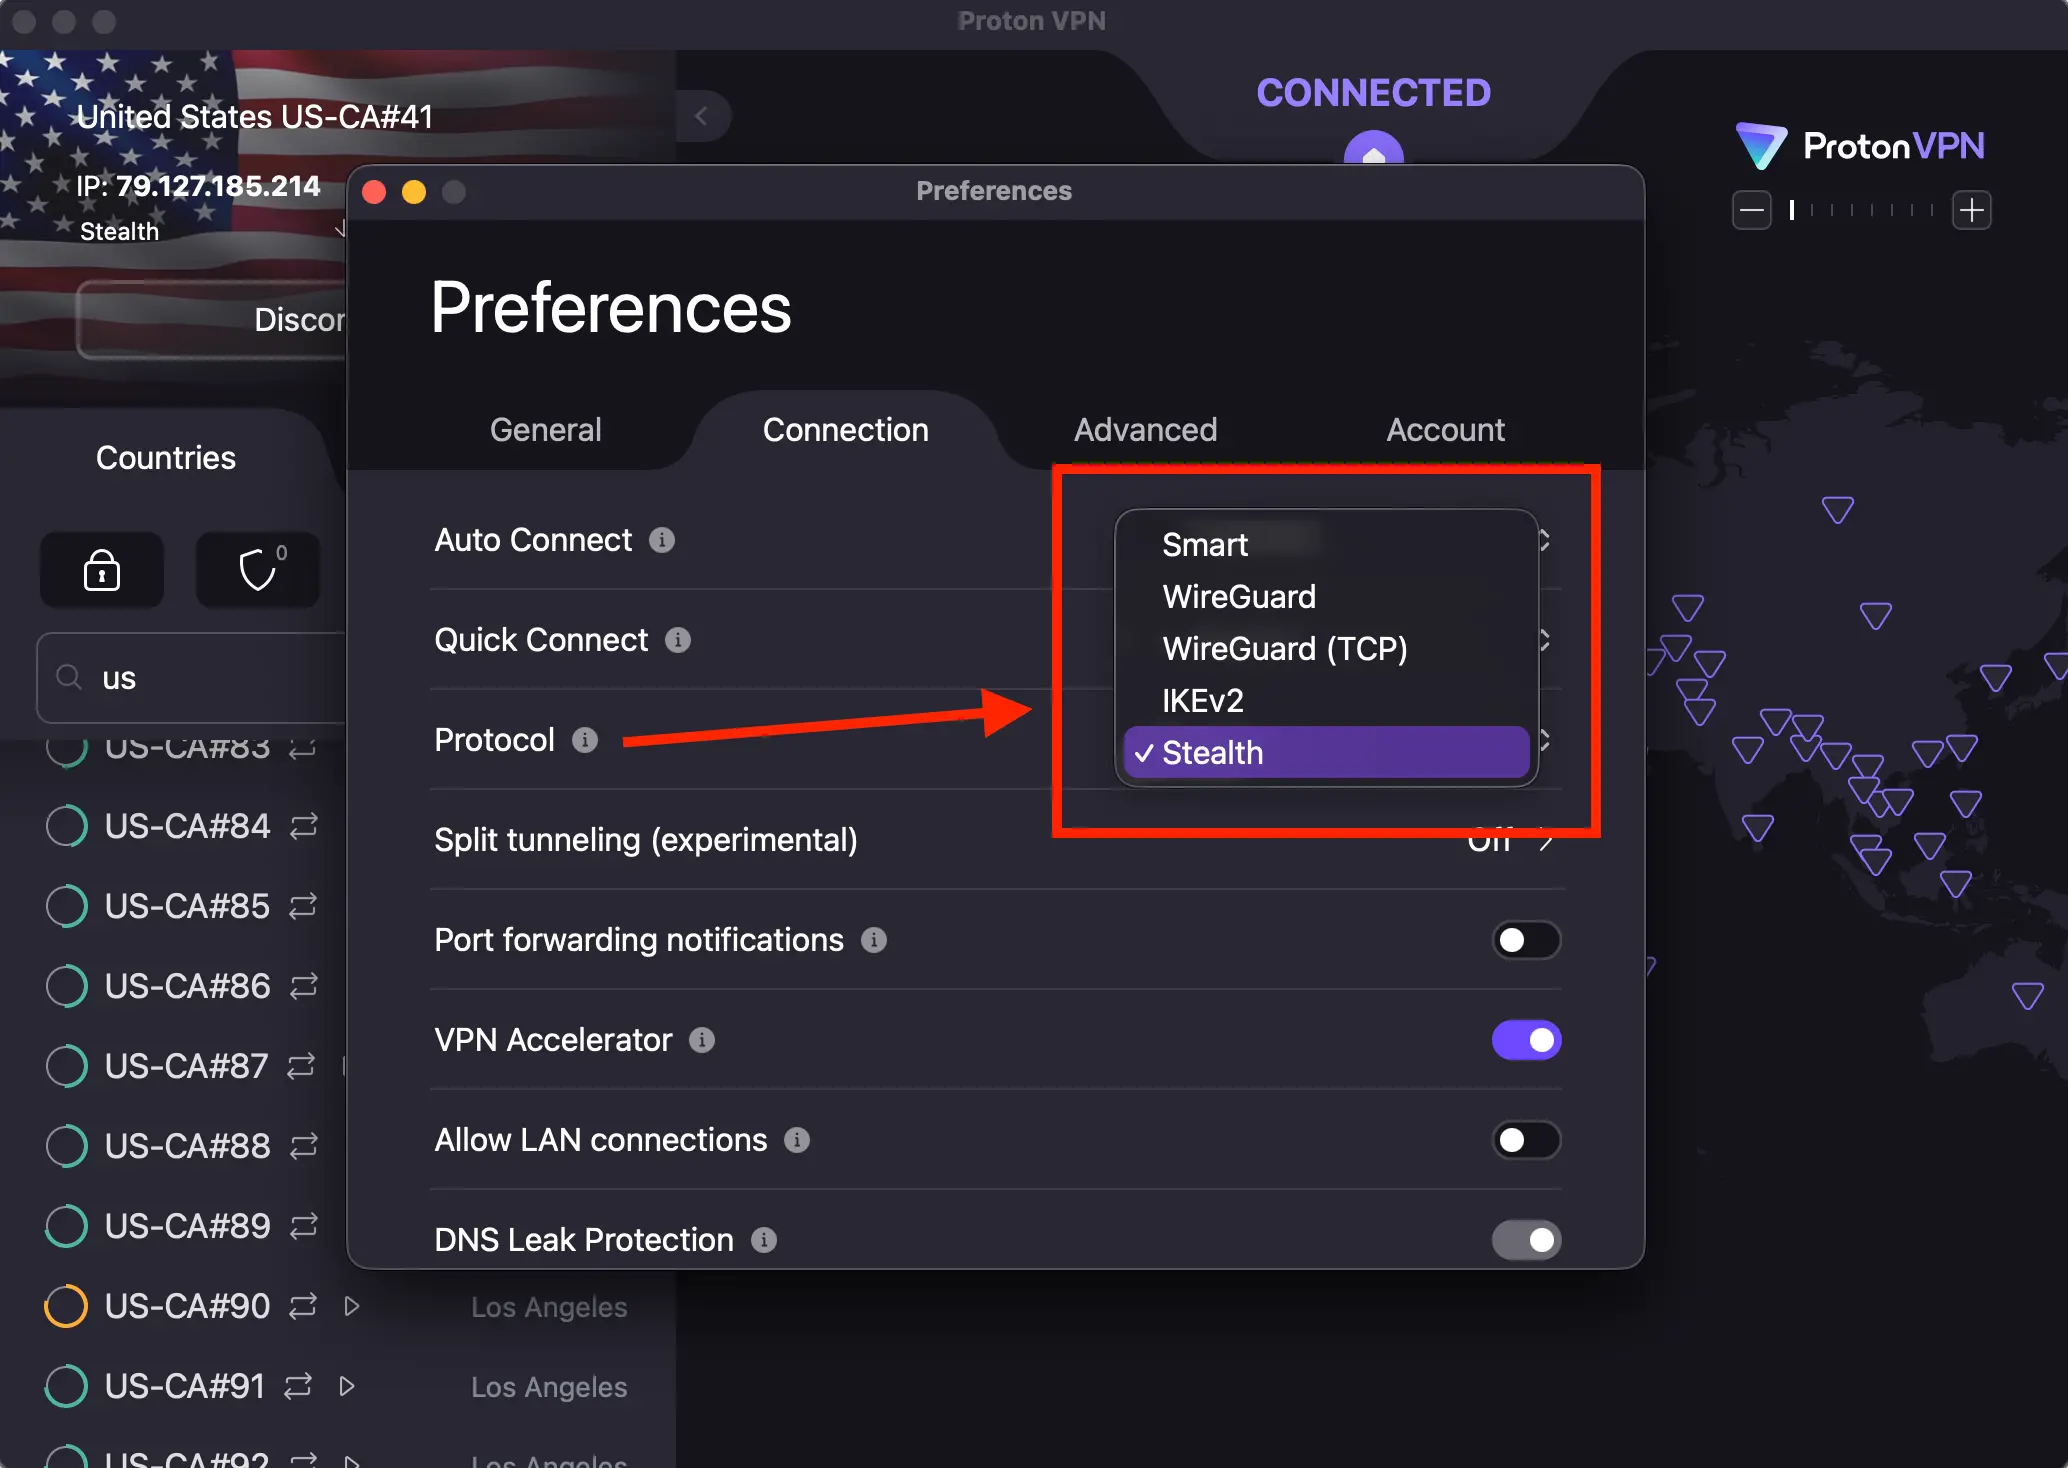Enable Port forwarding notifications
The height and width of the screenshot is (1468, 2068).
tap(1525, 940)
